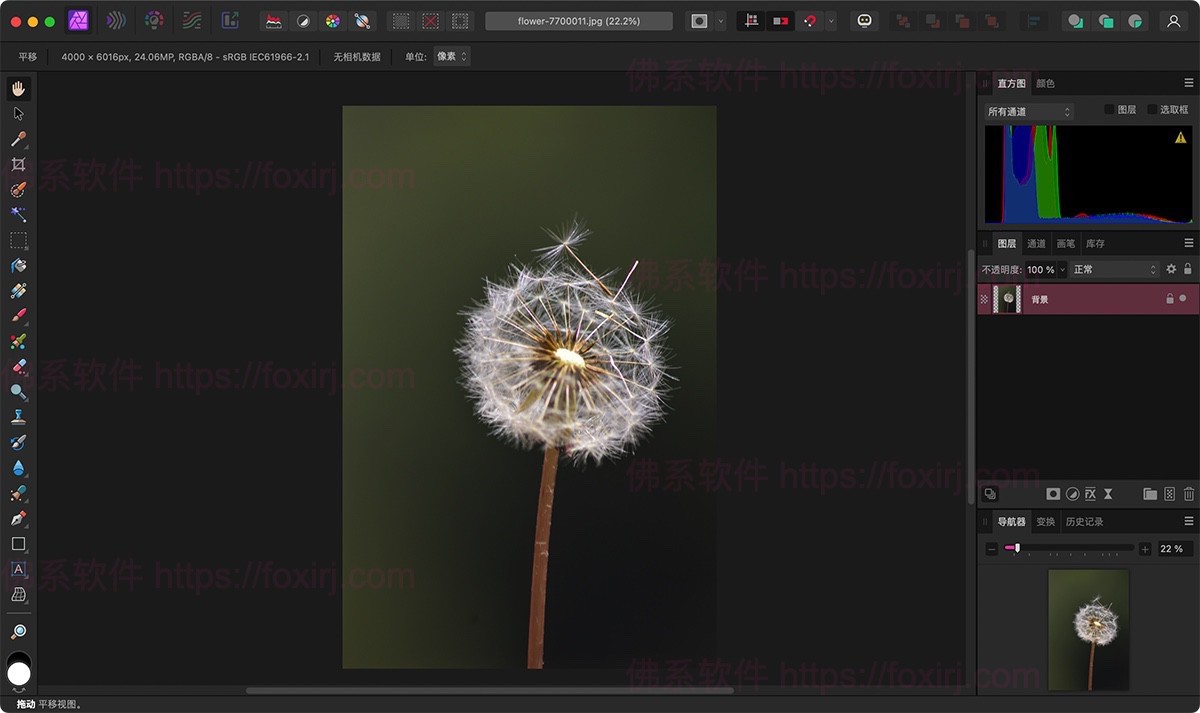Click the Delete layer trash icon
1200x713 pixels.
(1188, 494)
